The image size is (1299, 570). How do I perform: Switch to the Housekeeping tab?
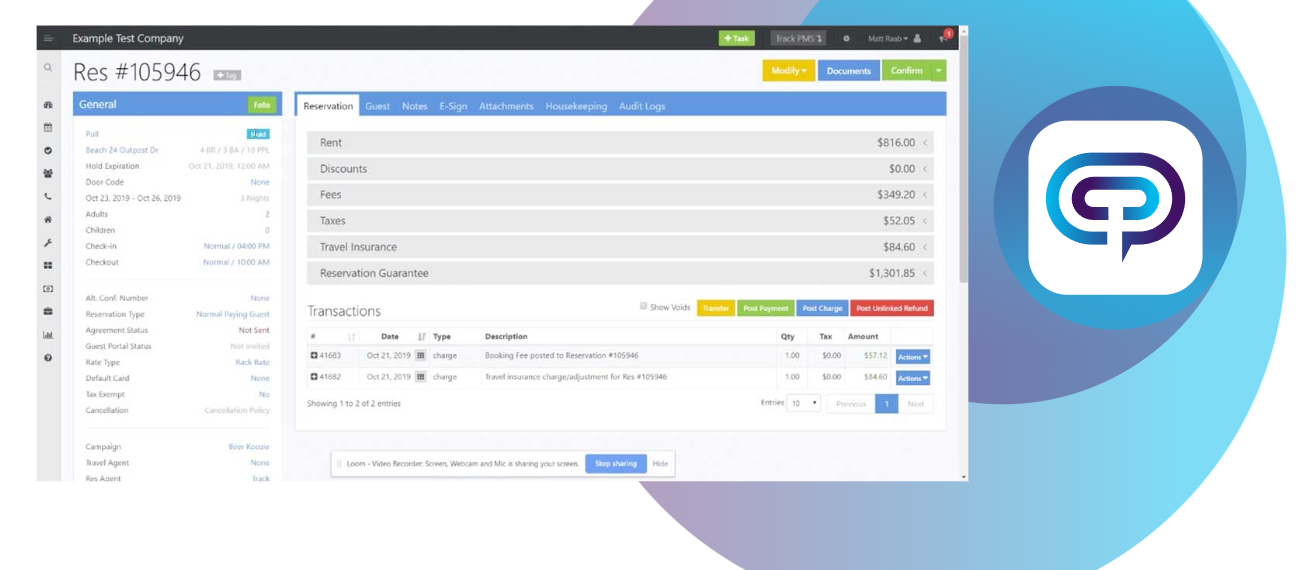576,106
